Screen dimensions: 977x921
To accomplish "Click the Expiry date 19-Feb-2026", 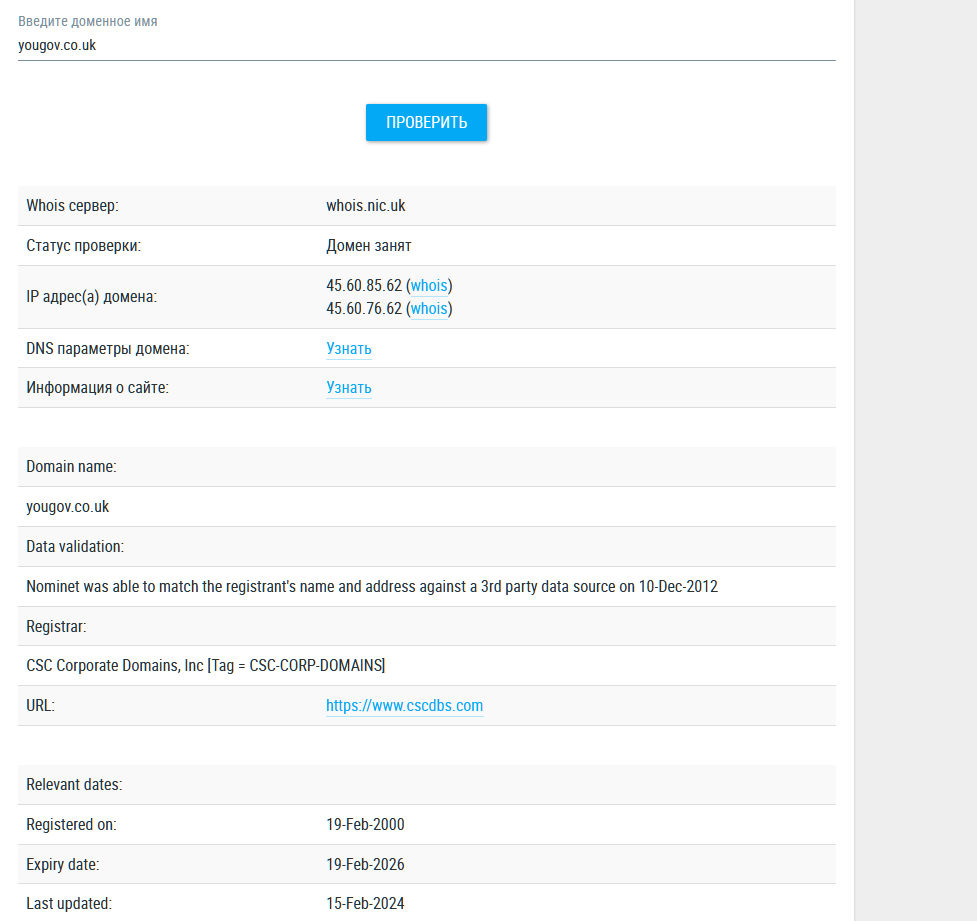I will point(365,865).
